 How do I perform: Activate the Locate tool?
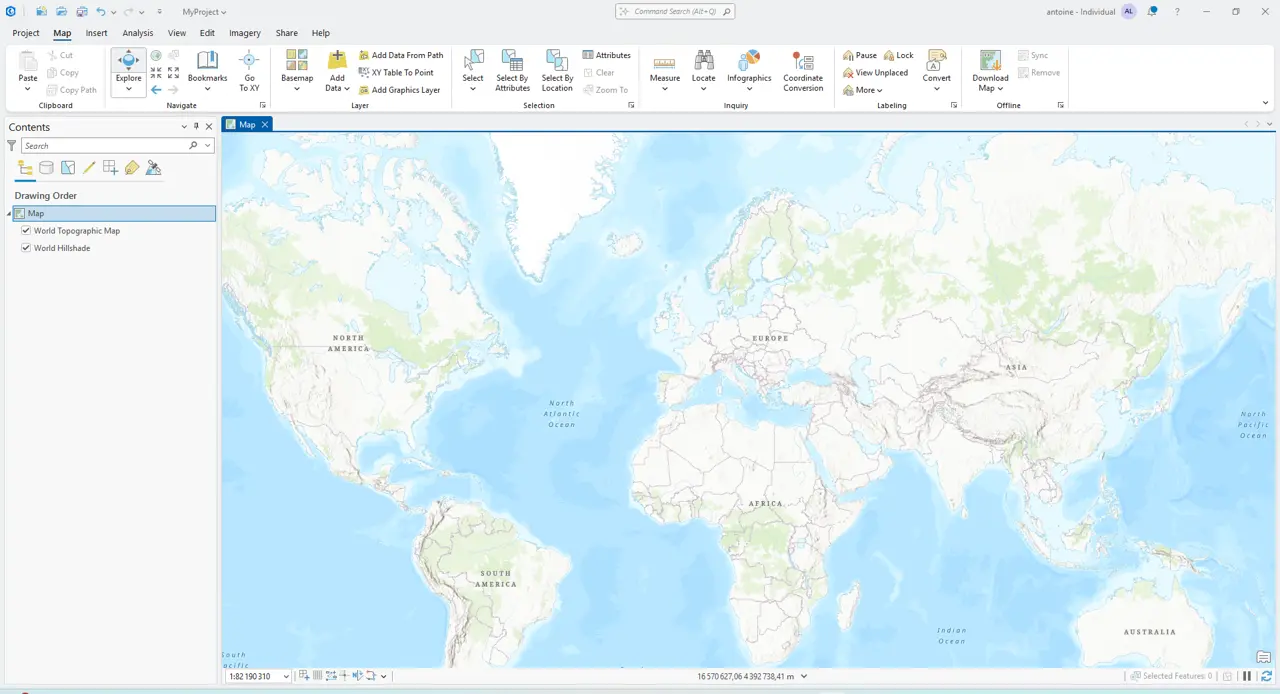(x=703, y=70)
